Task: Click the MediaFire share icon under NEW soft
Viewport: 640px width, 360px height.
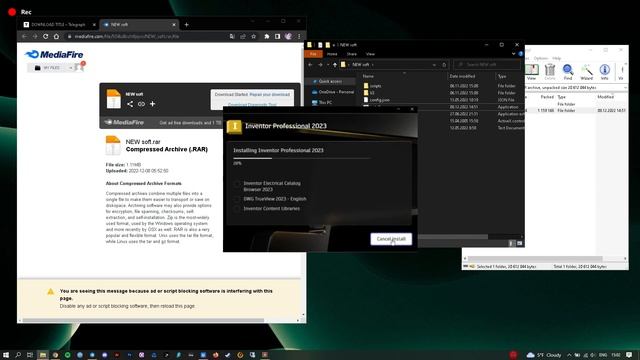Action: (x=130, y=104)
